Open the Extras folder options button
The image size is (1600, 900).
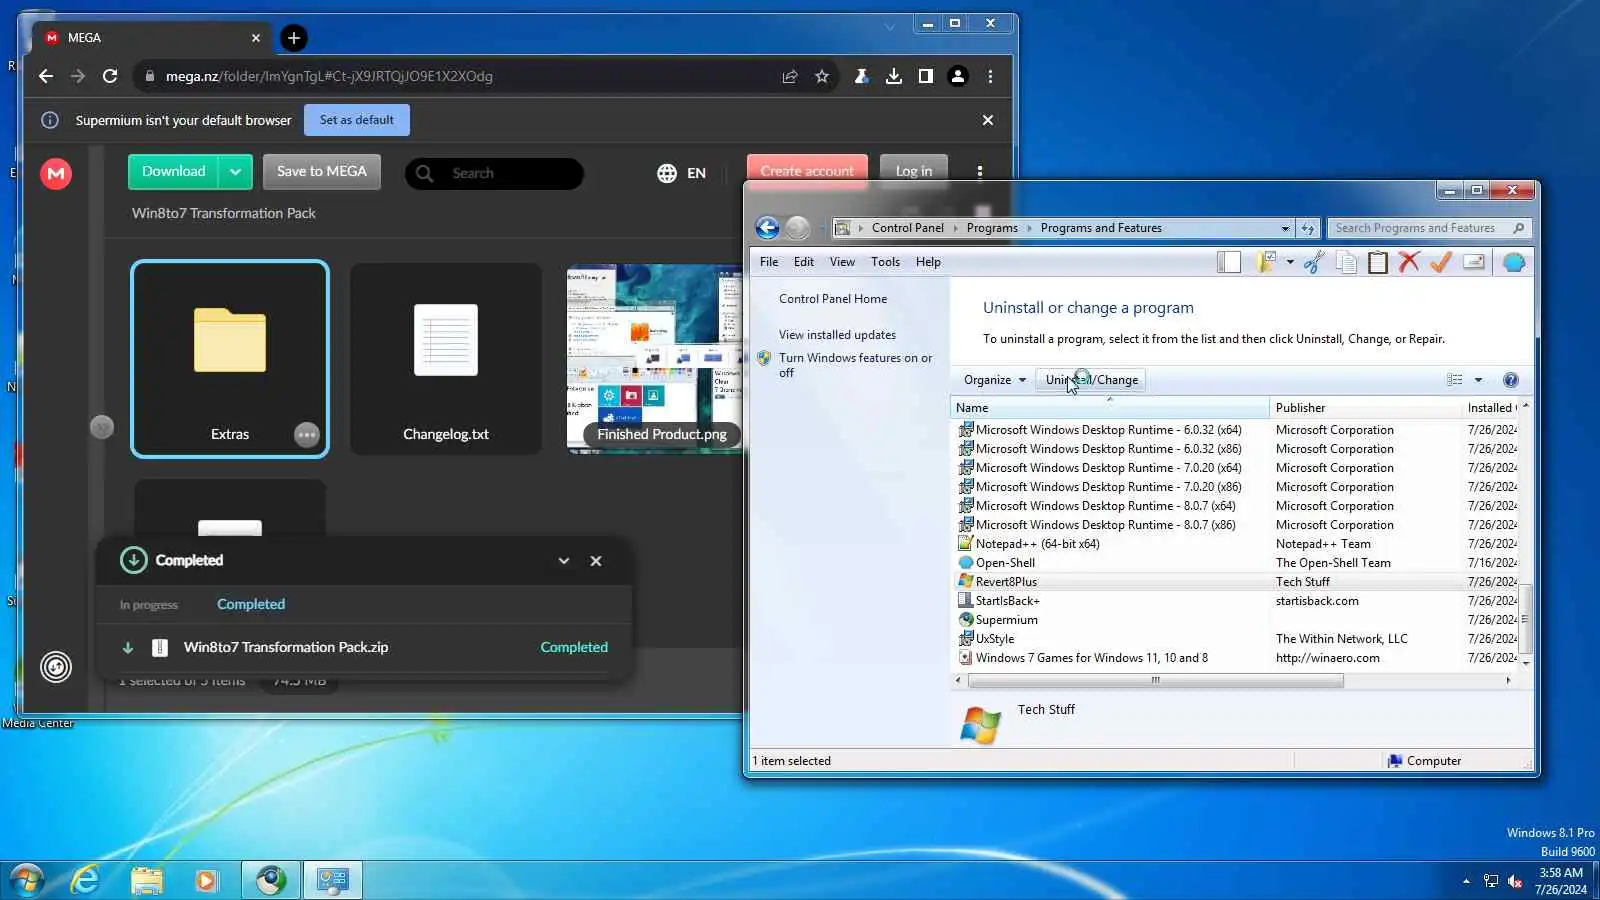[307, 434]
